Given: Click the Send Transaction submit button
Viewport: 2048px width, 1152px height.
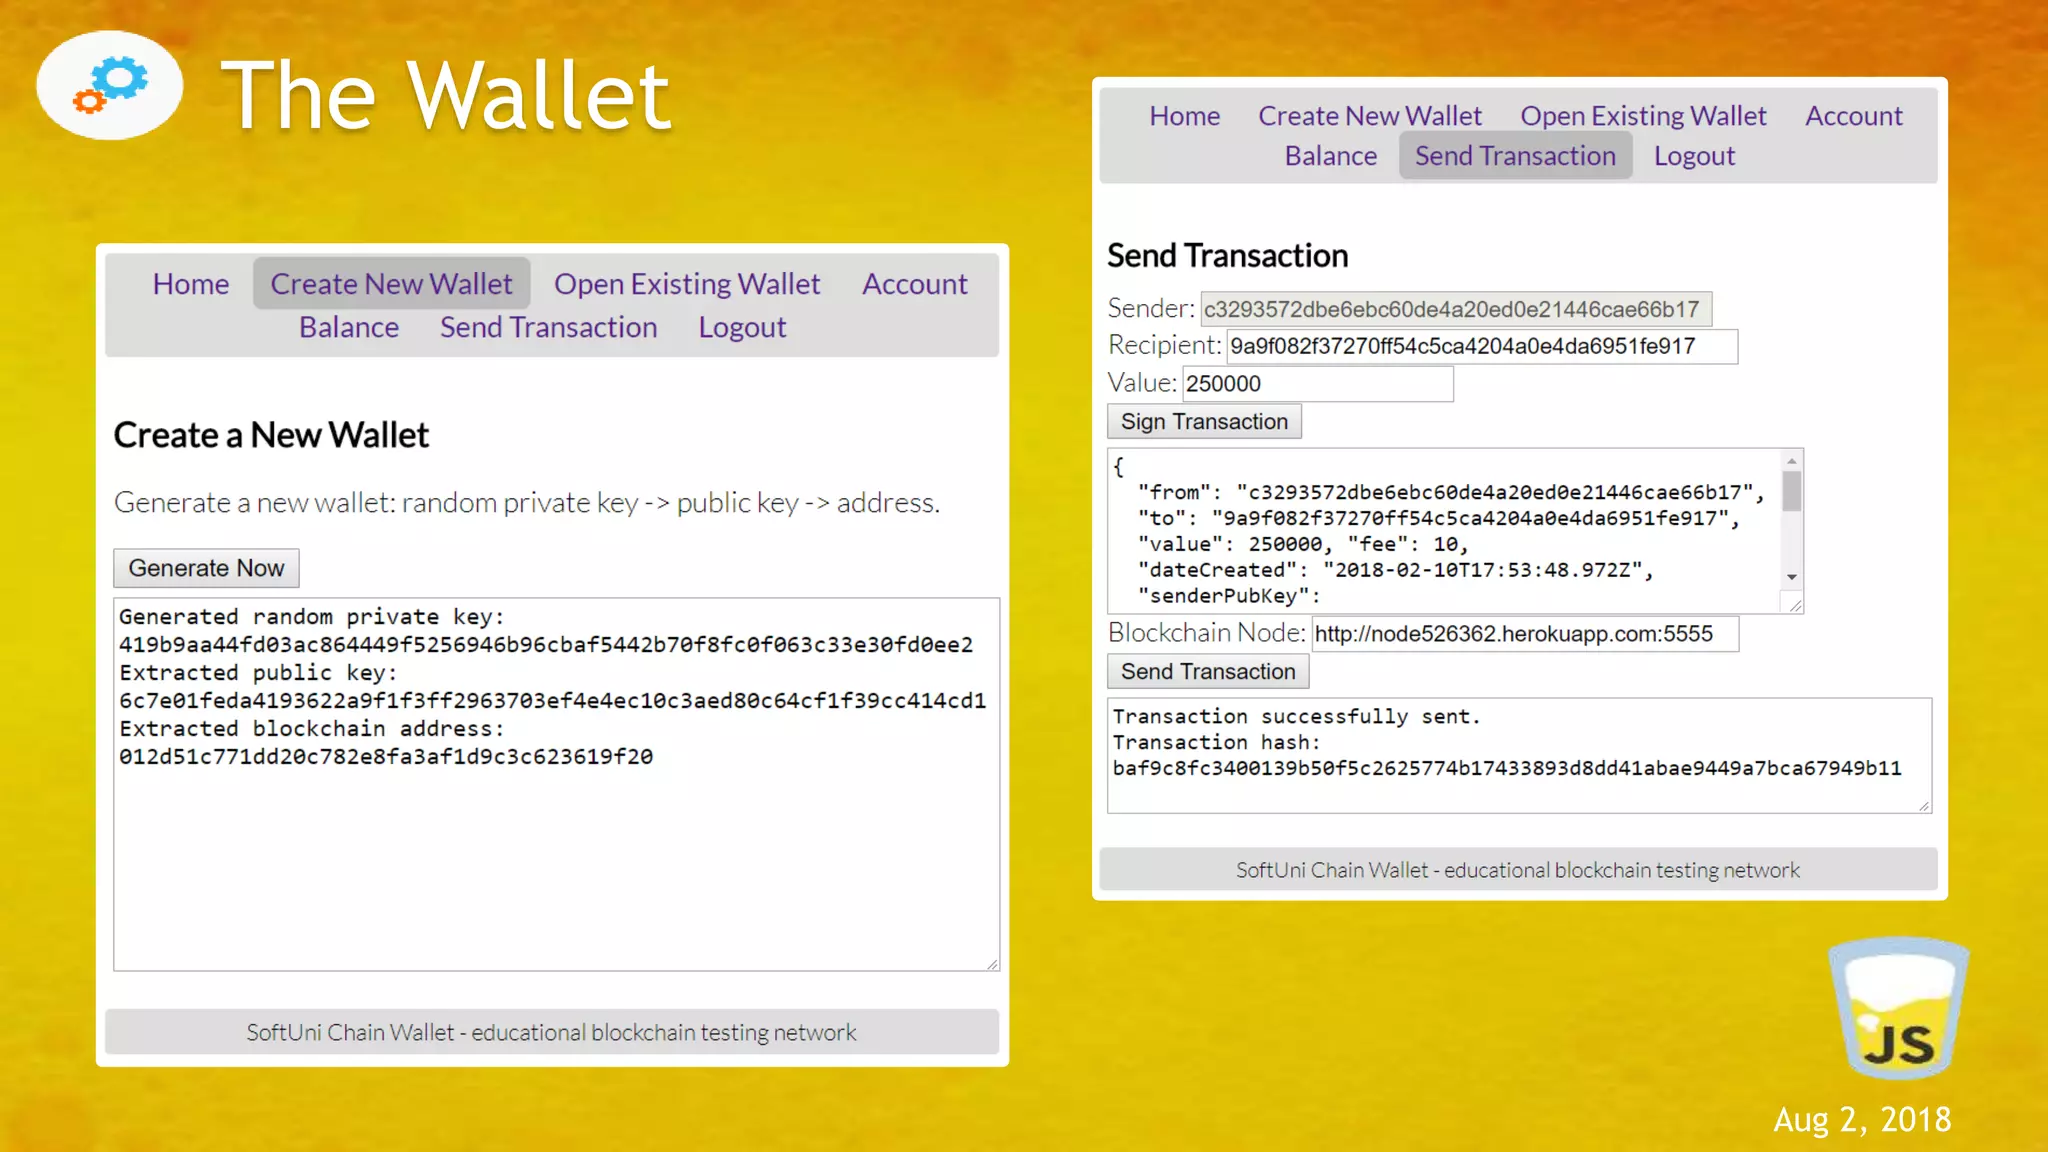Looking at the screenshot, I should [x=1208, y=671].
